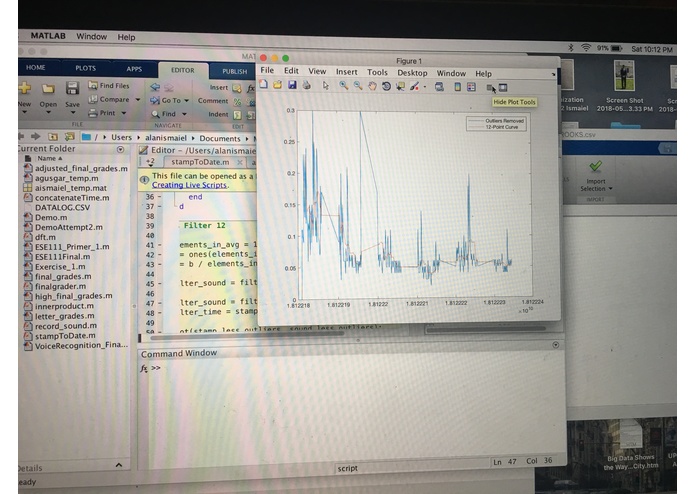The height and width of the screenshot is (494, 695).
Task: Save the figure using the floppy disk icon
Action: 292,85
